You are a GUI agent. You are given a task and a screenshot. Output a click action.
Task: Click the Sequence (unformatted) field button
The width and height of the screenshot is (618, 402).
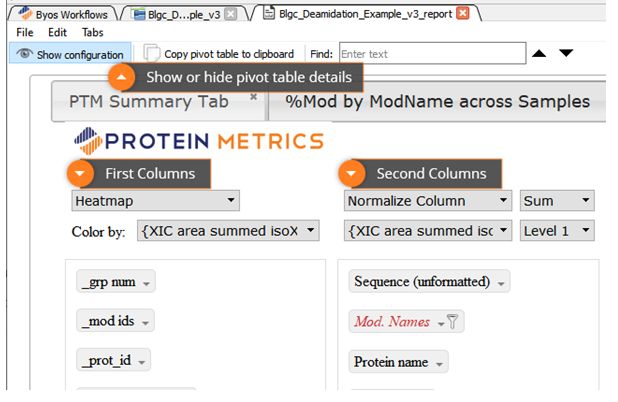coord(429,282)
